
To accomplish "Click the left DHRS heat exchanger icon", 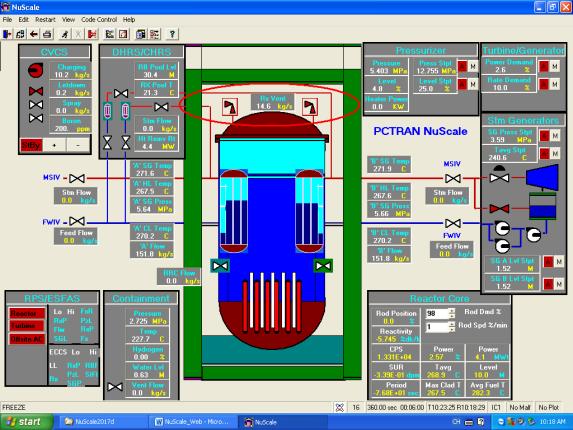I will (107, 111).
